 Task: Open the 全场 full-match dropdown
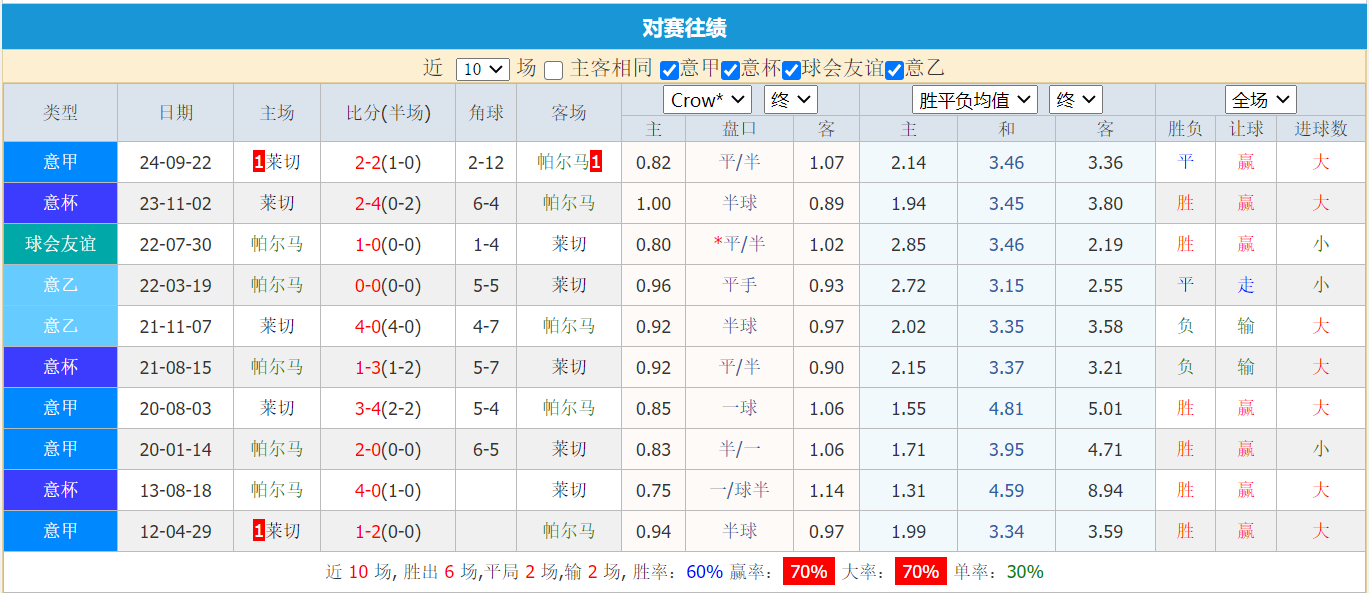[1261, 99]
